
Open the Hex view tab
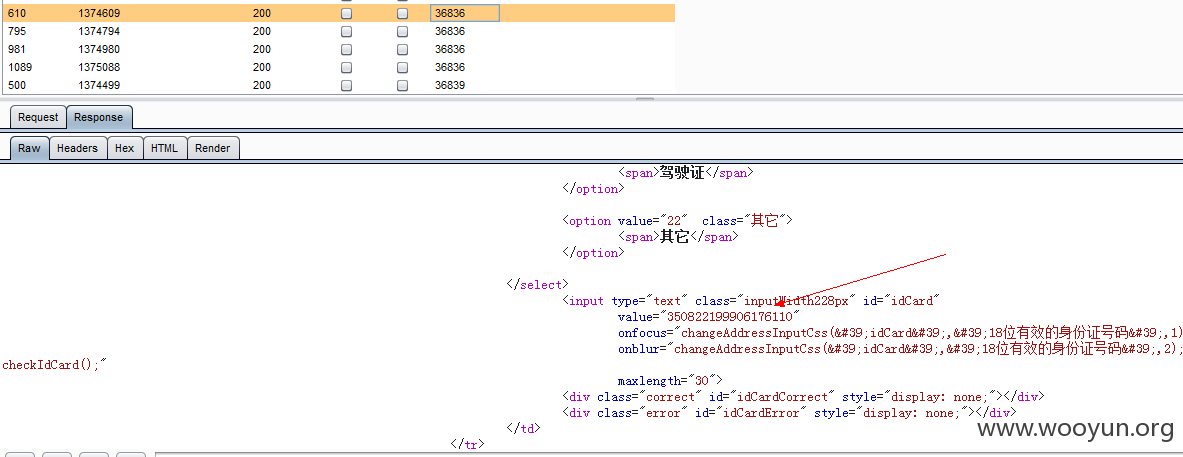point(124,149)
